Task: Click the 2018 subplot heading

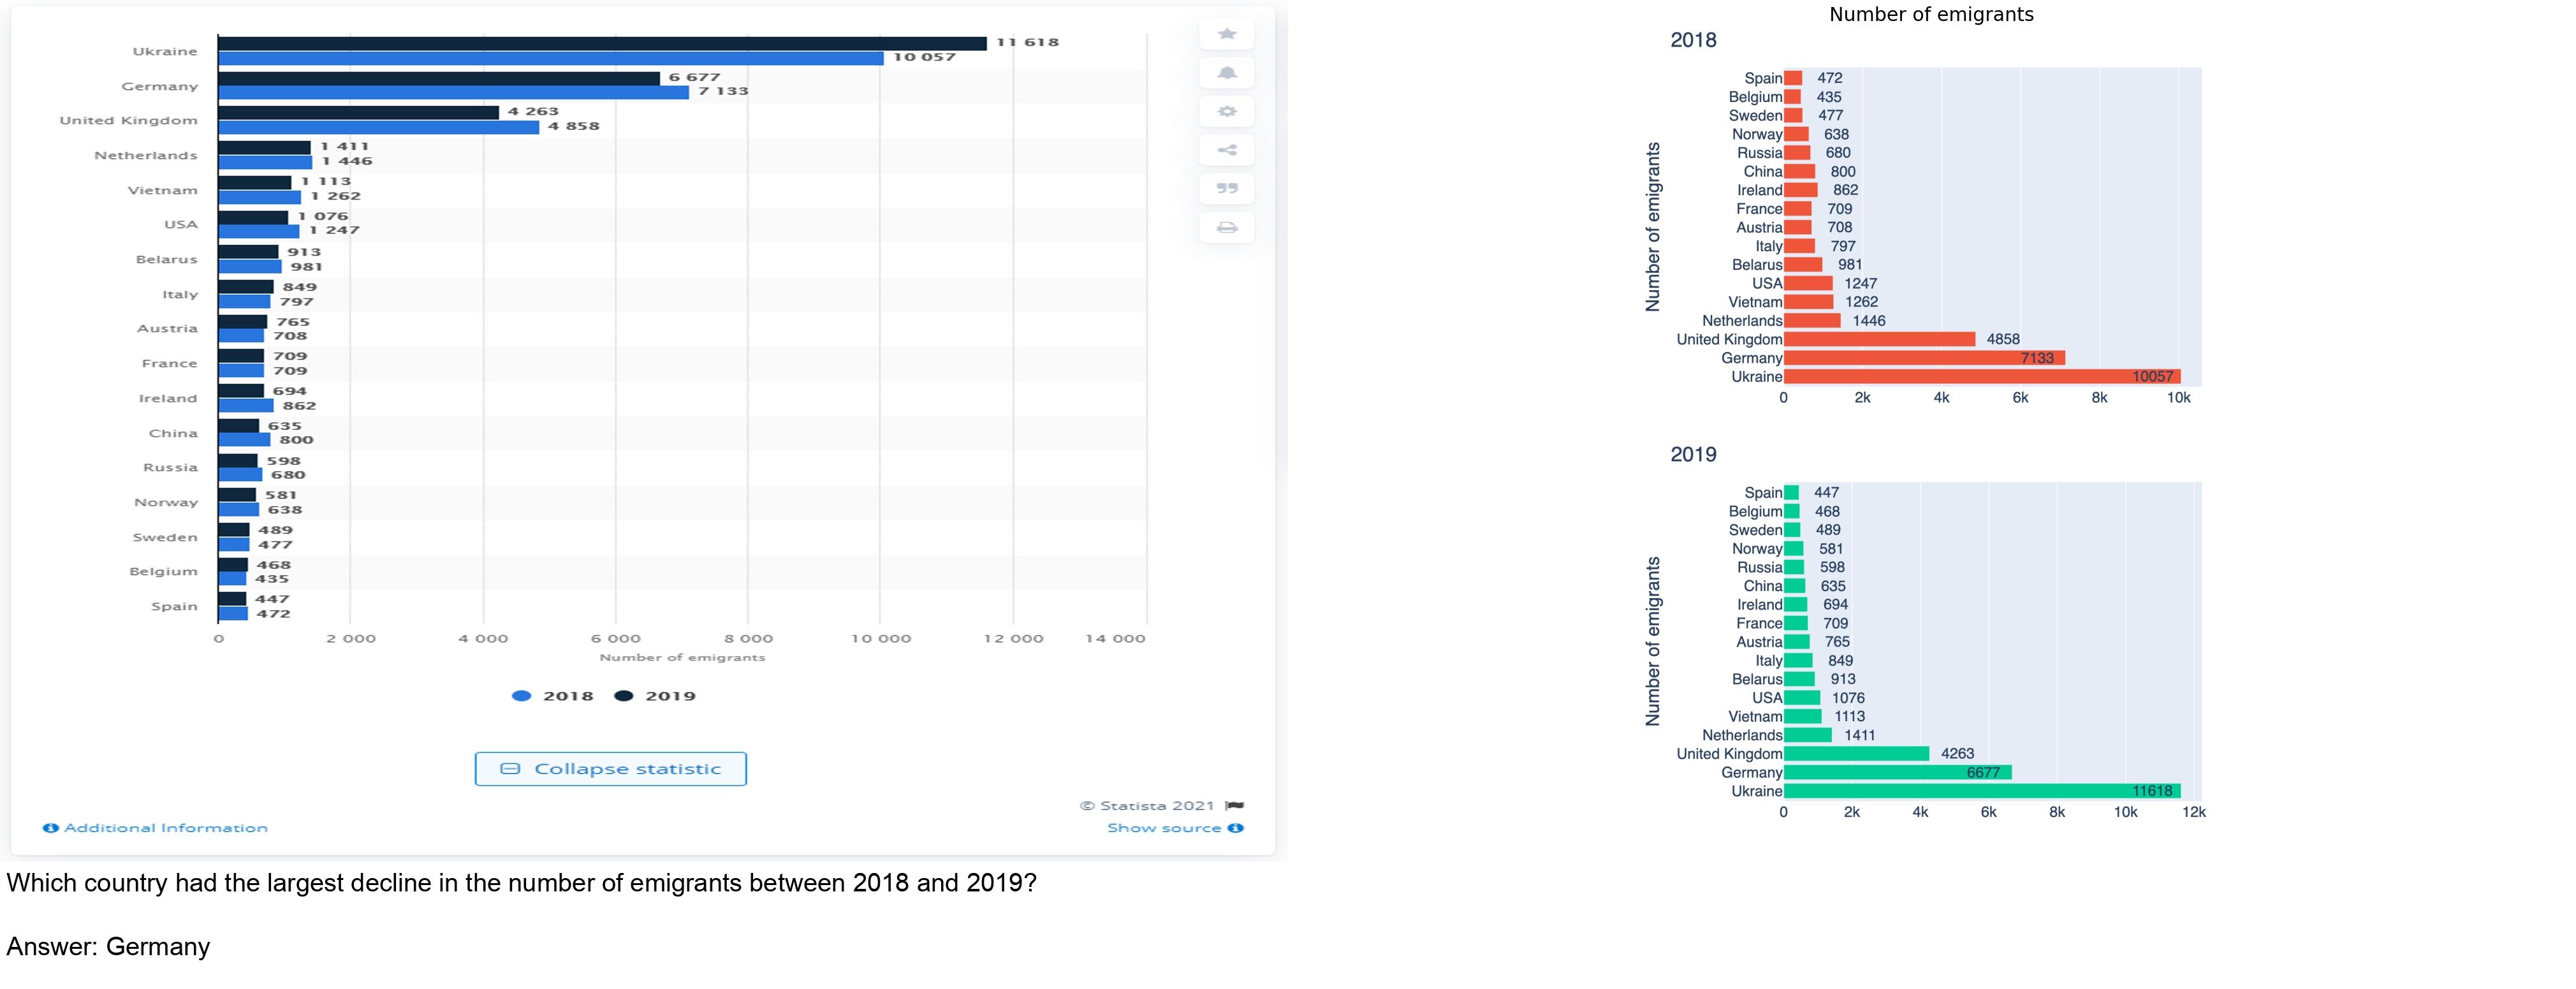Action: pyautogui.click(x=1693, y=40)
